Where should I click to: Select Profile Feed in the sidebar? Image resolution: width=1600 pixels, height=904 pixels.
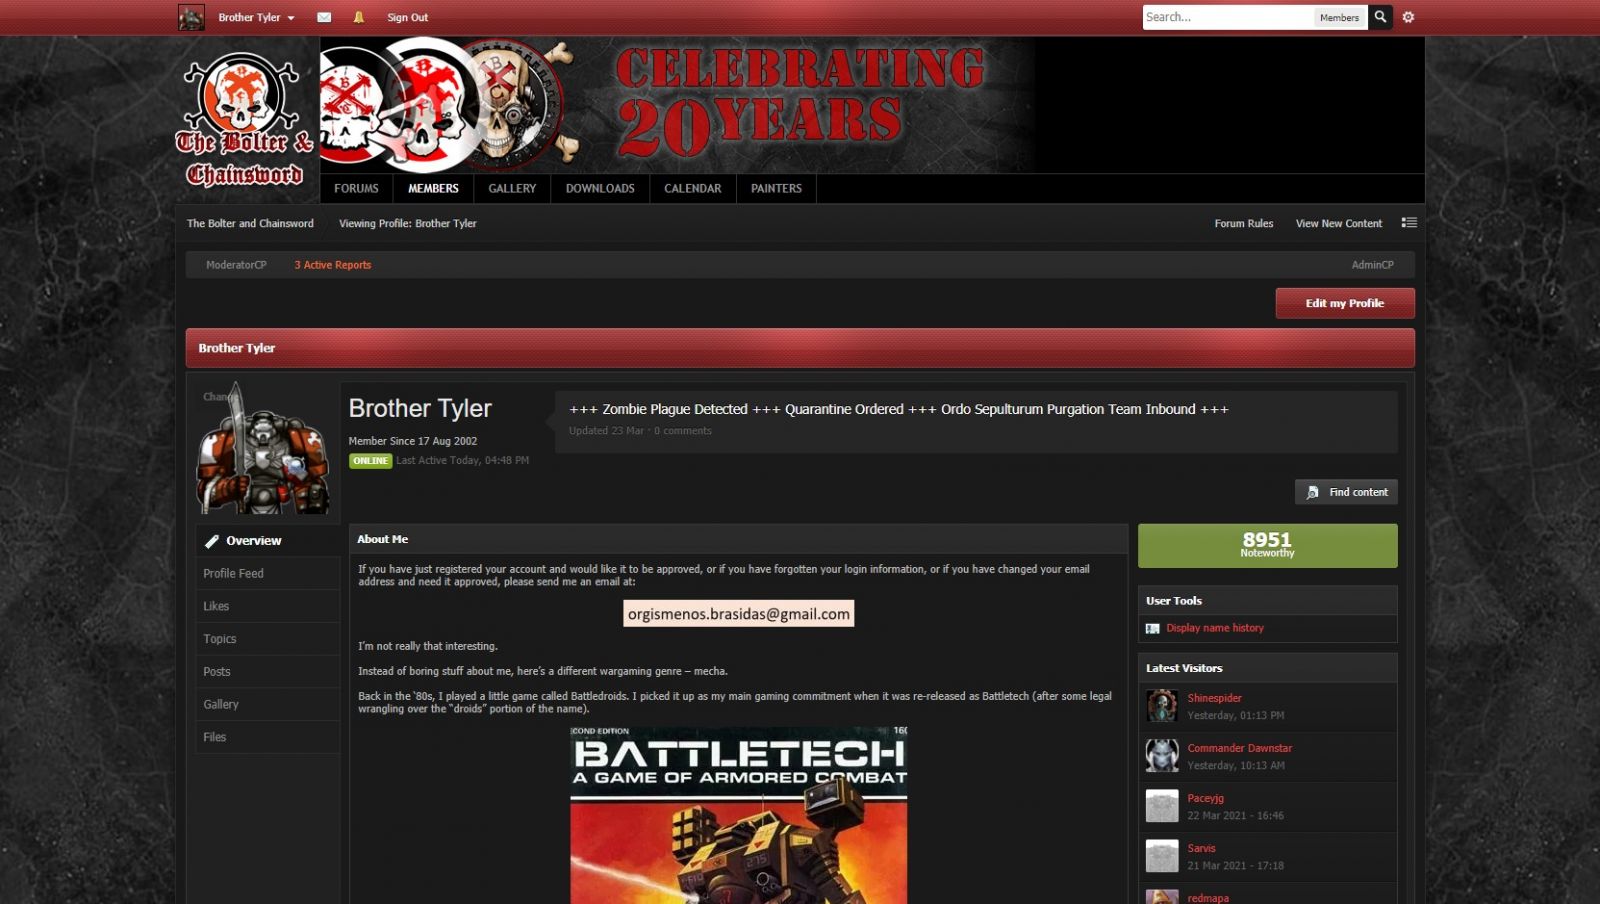[234, 573]
